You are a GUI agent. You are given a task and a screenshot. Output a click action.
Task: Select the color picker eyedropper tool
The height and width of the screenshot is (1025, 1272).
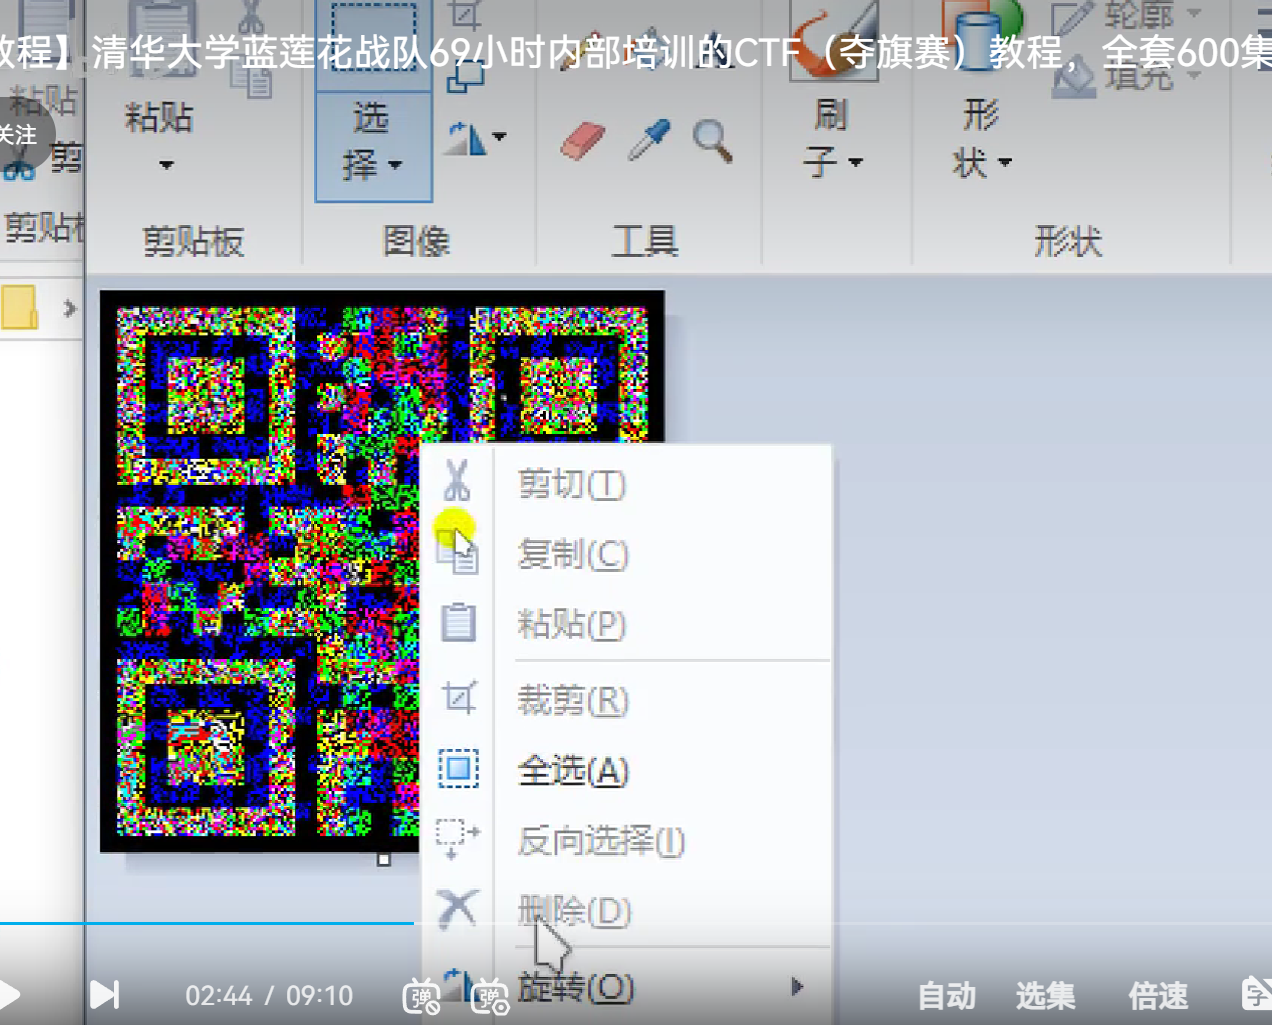click(648, 139)
